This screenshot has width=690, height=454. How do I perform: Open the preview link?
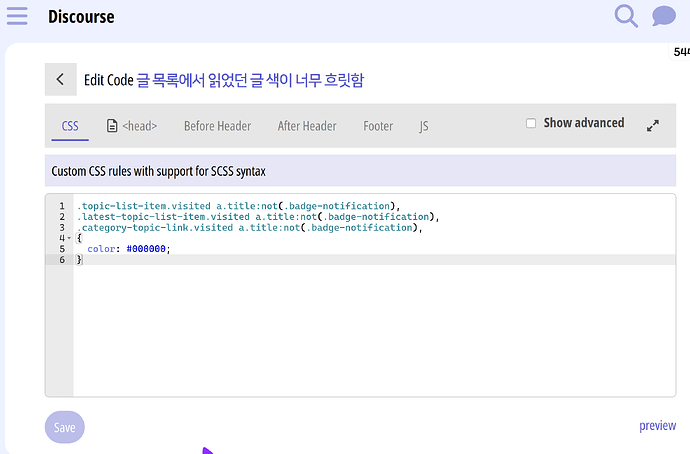tap(657, 426)
